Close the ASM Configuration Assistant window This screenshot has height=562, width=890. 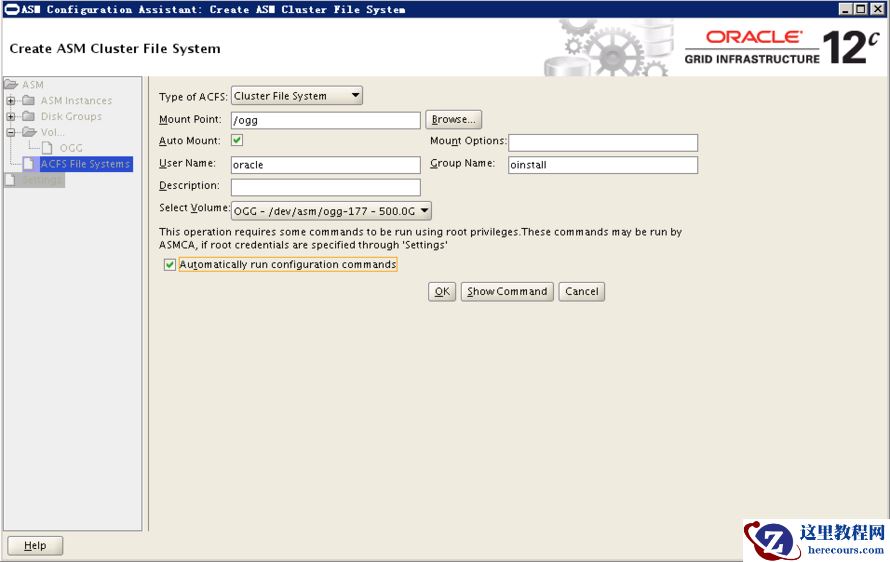point(877,9)
